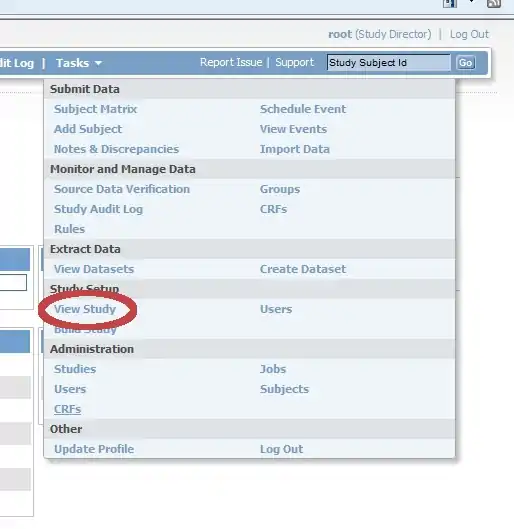Select View Datasets link
Screen dimensions: 514x529
[x=94, y=269]
